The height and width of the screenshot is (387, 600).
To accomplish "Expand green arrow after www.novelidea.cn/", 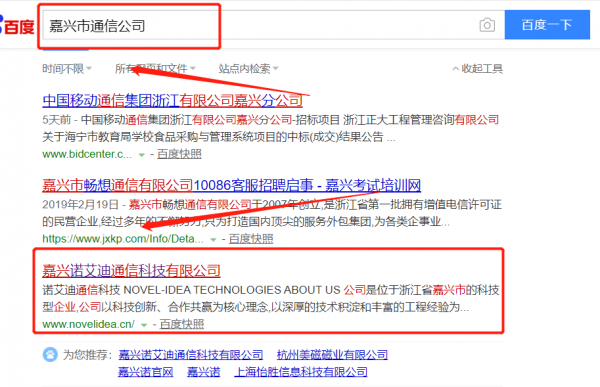I will point(144,325).
